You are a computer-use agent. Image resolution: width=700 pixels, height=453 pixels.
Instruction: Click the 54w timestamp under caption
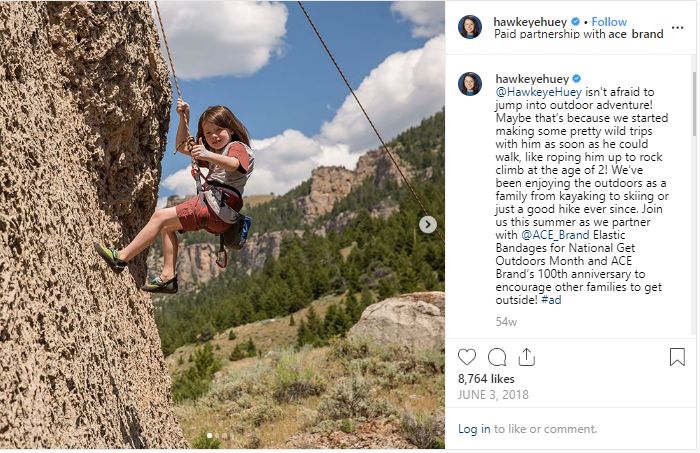(506, 322)
